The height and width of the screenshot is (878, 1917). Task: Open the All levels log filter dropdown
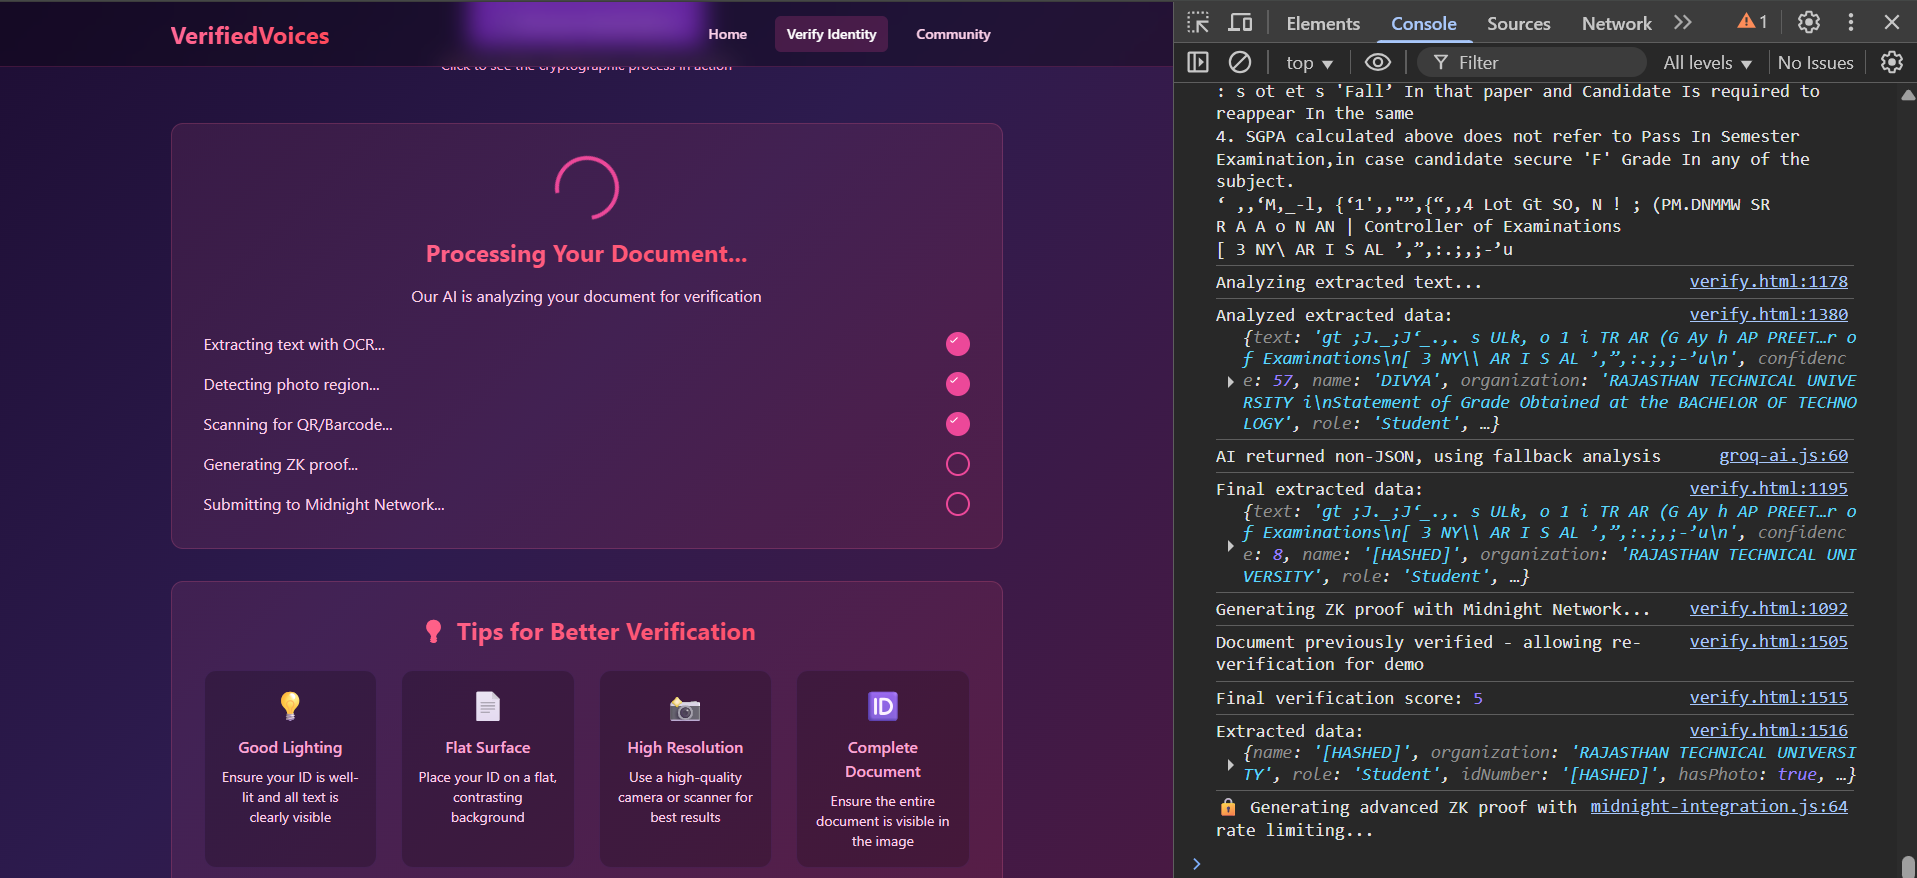[x=1708, y=63]
